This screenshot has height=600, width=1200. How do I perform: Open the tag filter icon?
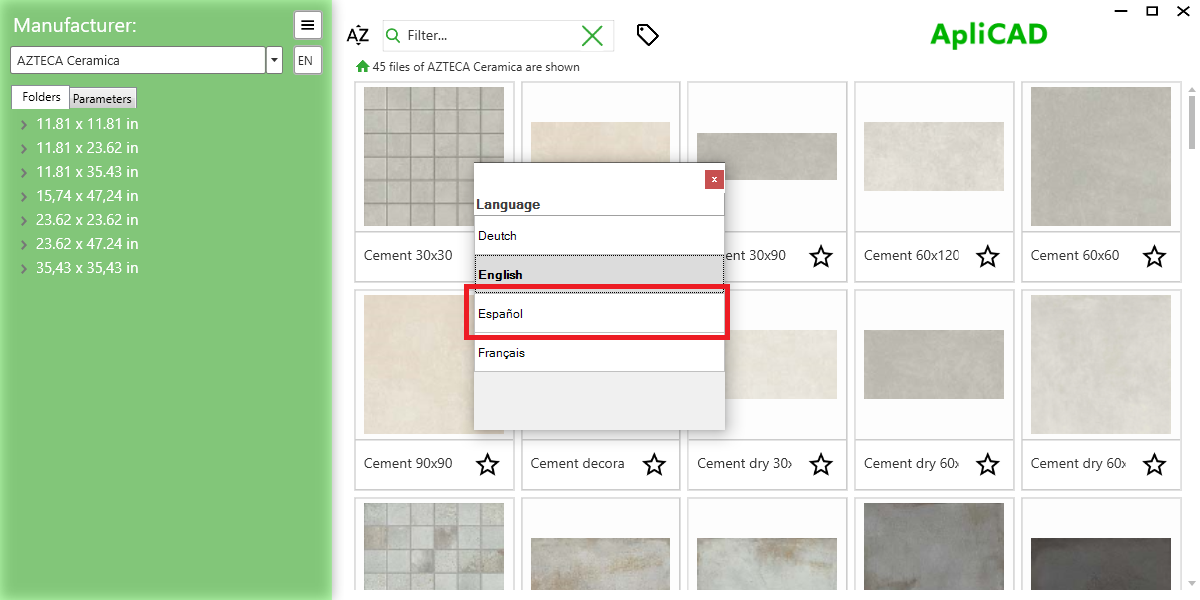tap(647, 34)
